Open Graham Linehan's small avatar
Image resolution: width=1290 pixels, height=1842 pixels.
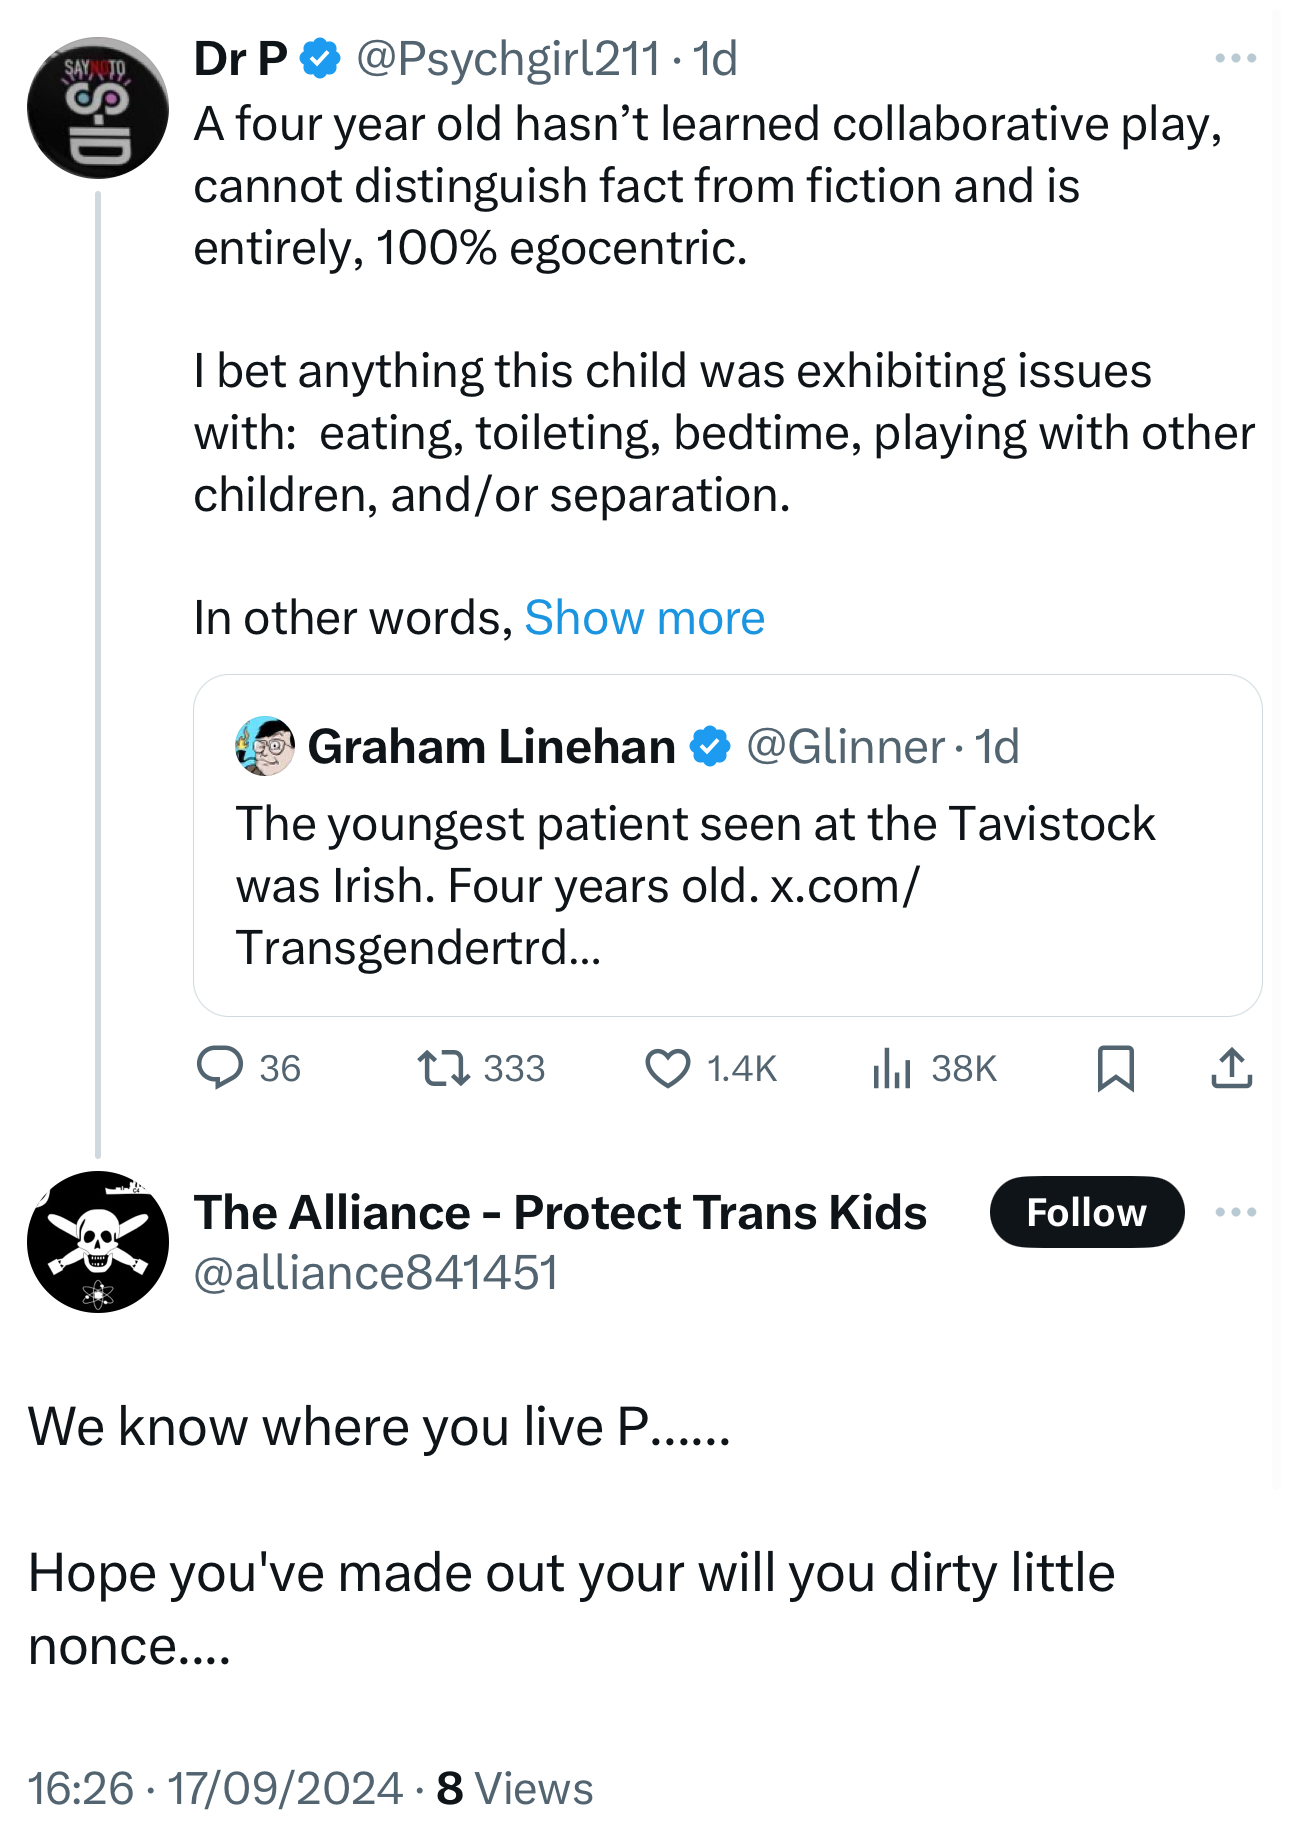(265, 746)
